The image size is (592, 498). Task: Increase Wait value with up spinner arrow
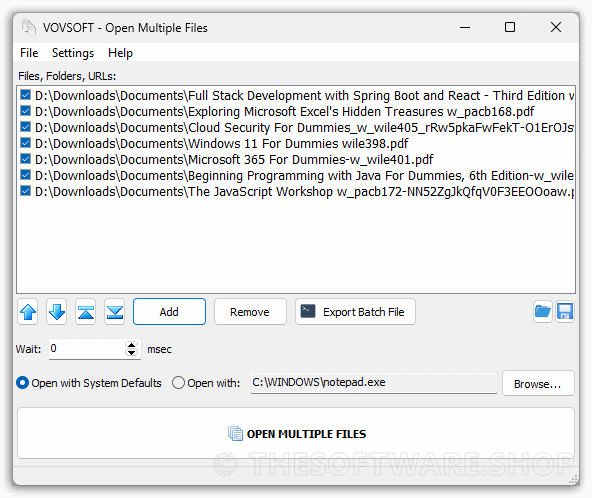[x=131, y=345]
